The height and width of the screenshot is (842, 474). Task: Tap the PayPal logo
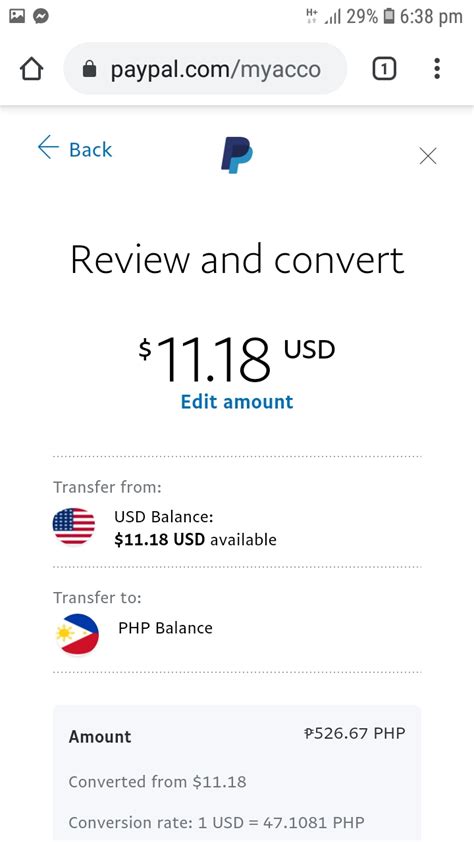(237, 155)
